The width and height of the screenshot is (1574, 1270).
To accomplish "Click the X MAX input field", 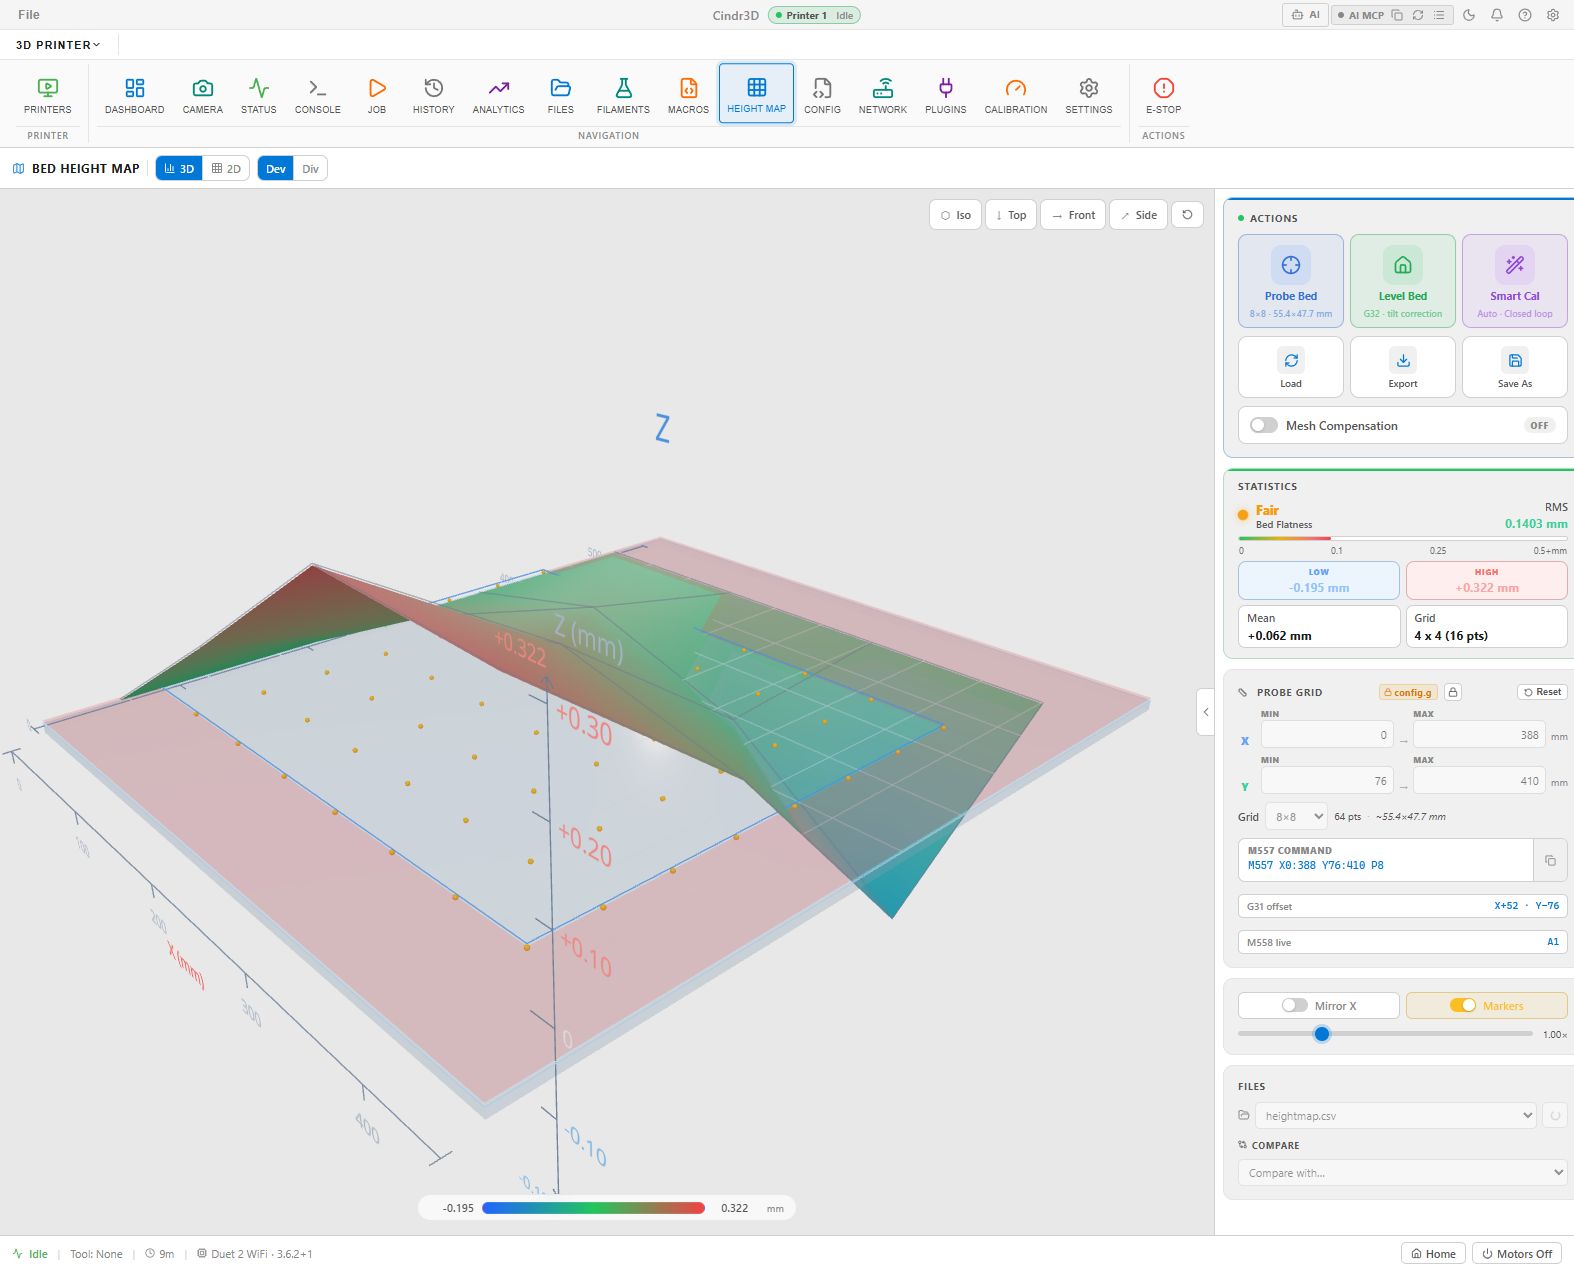I will click(1479, 735).
